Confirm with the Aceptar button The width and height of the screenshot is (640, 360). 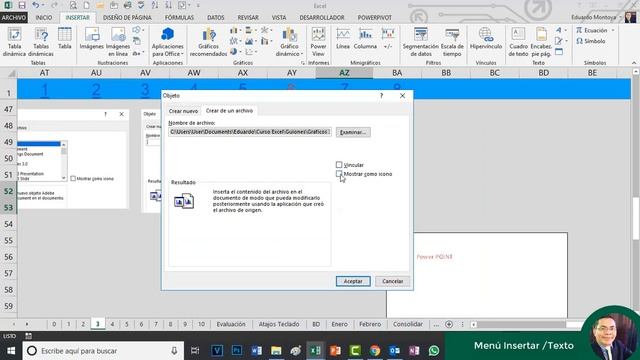pos(353,281)
